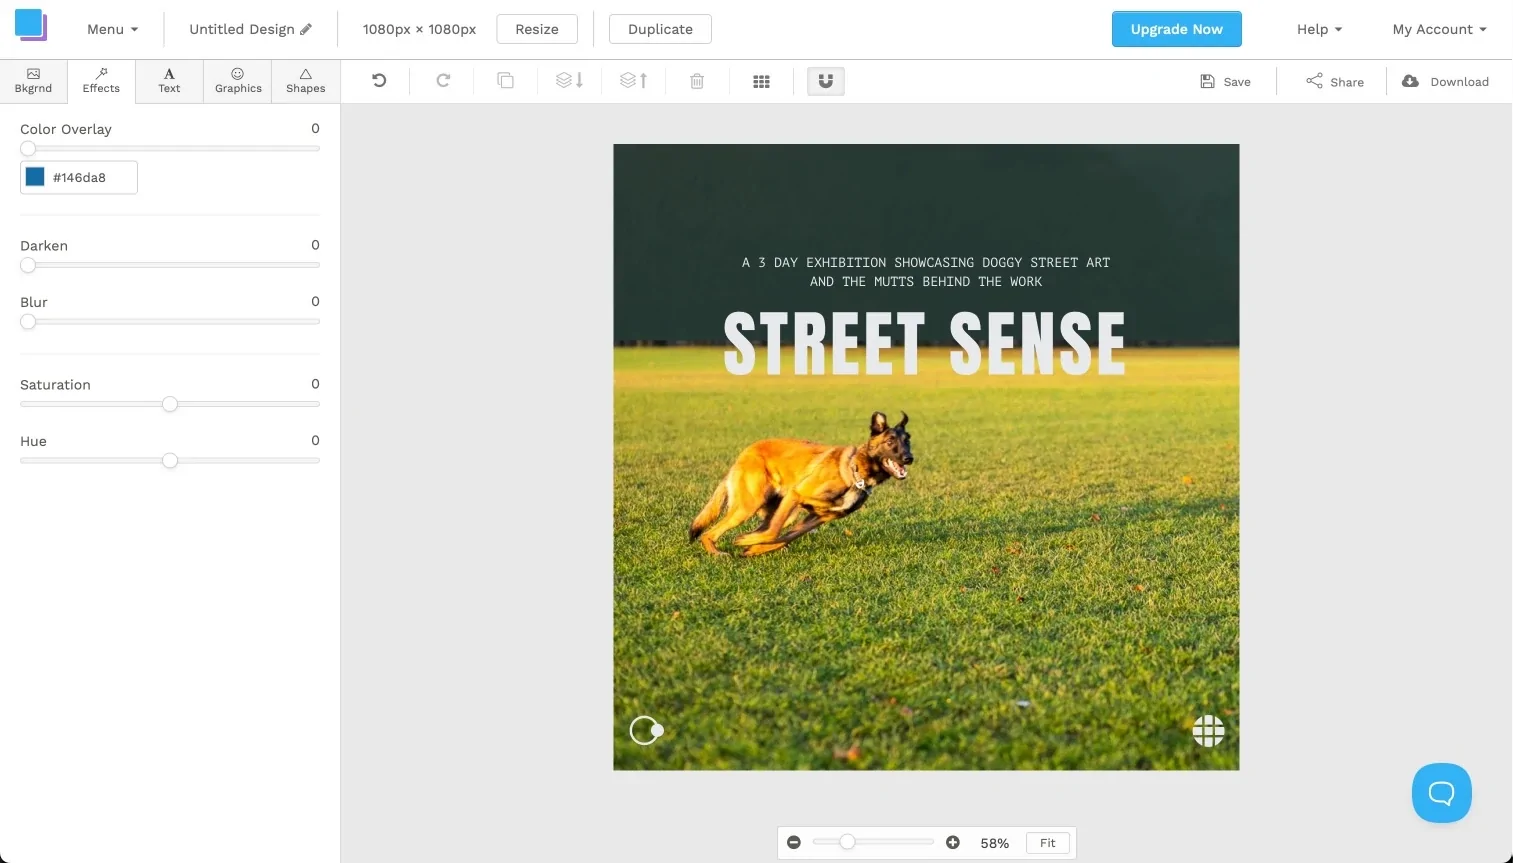Switch to the Graphics tab

click(x=238, y=81)
